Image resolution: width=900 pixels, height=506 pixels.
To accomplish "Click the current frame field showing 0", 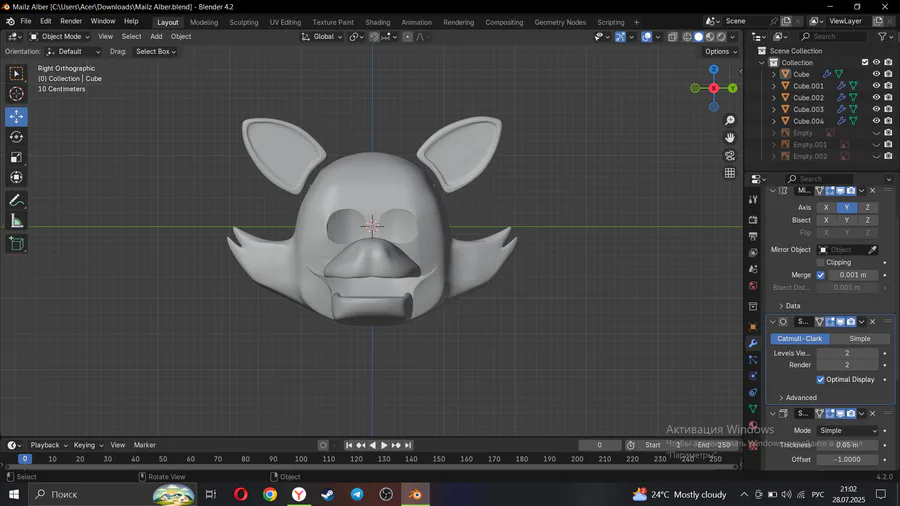I will click(600, 445).
